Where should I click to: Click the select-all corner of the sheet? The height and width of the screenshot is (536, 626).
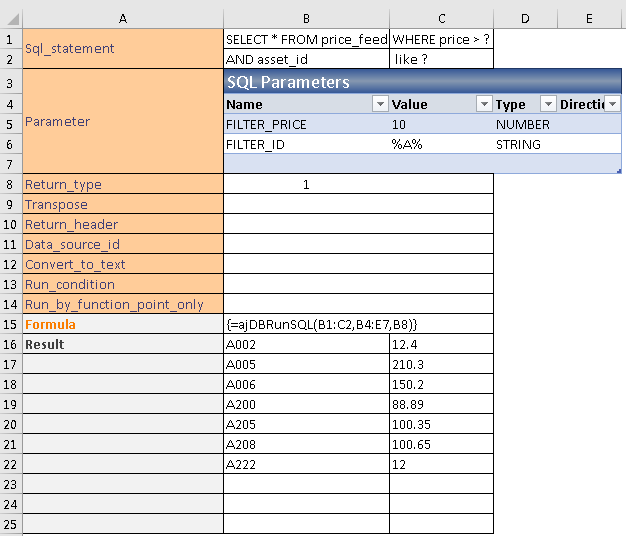click(x=11, y=18)
